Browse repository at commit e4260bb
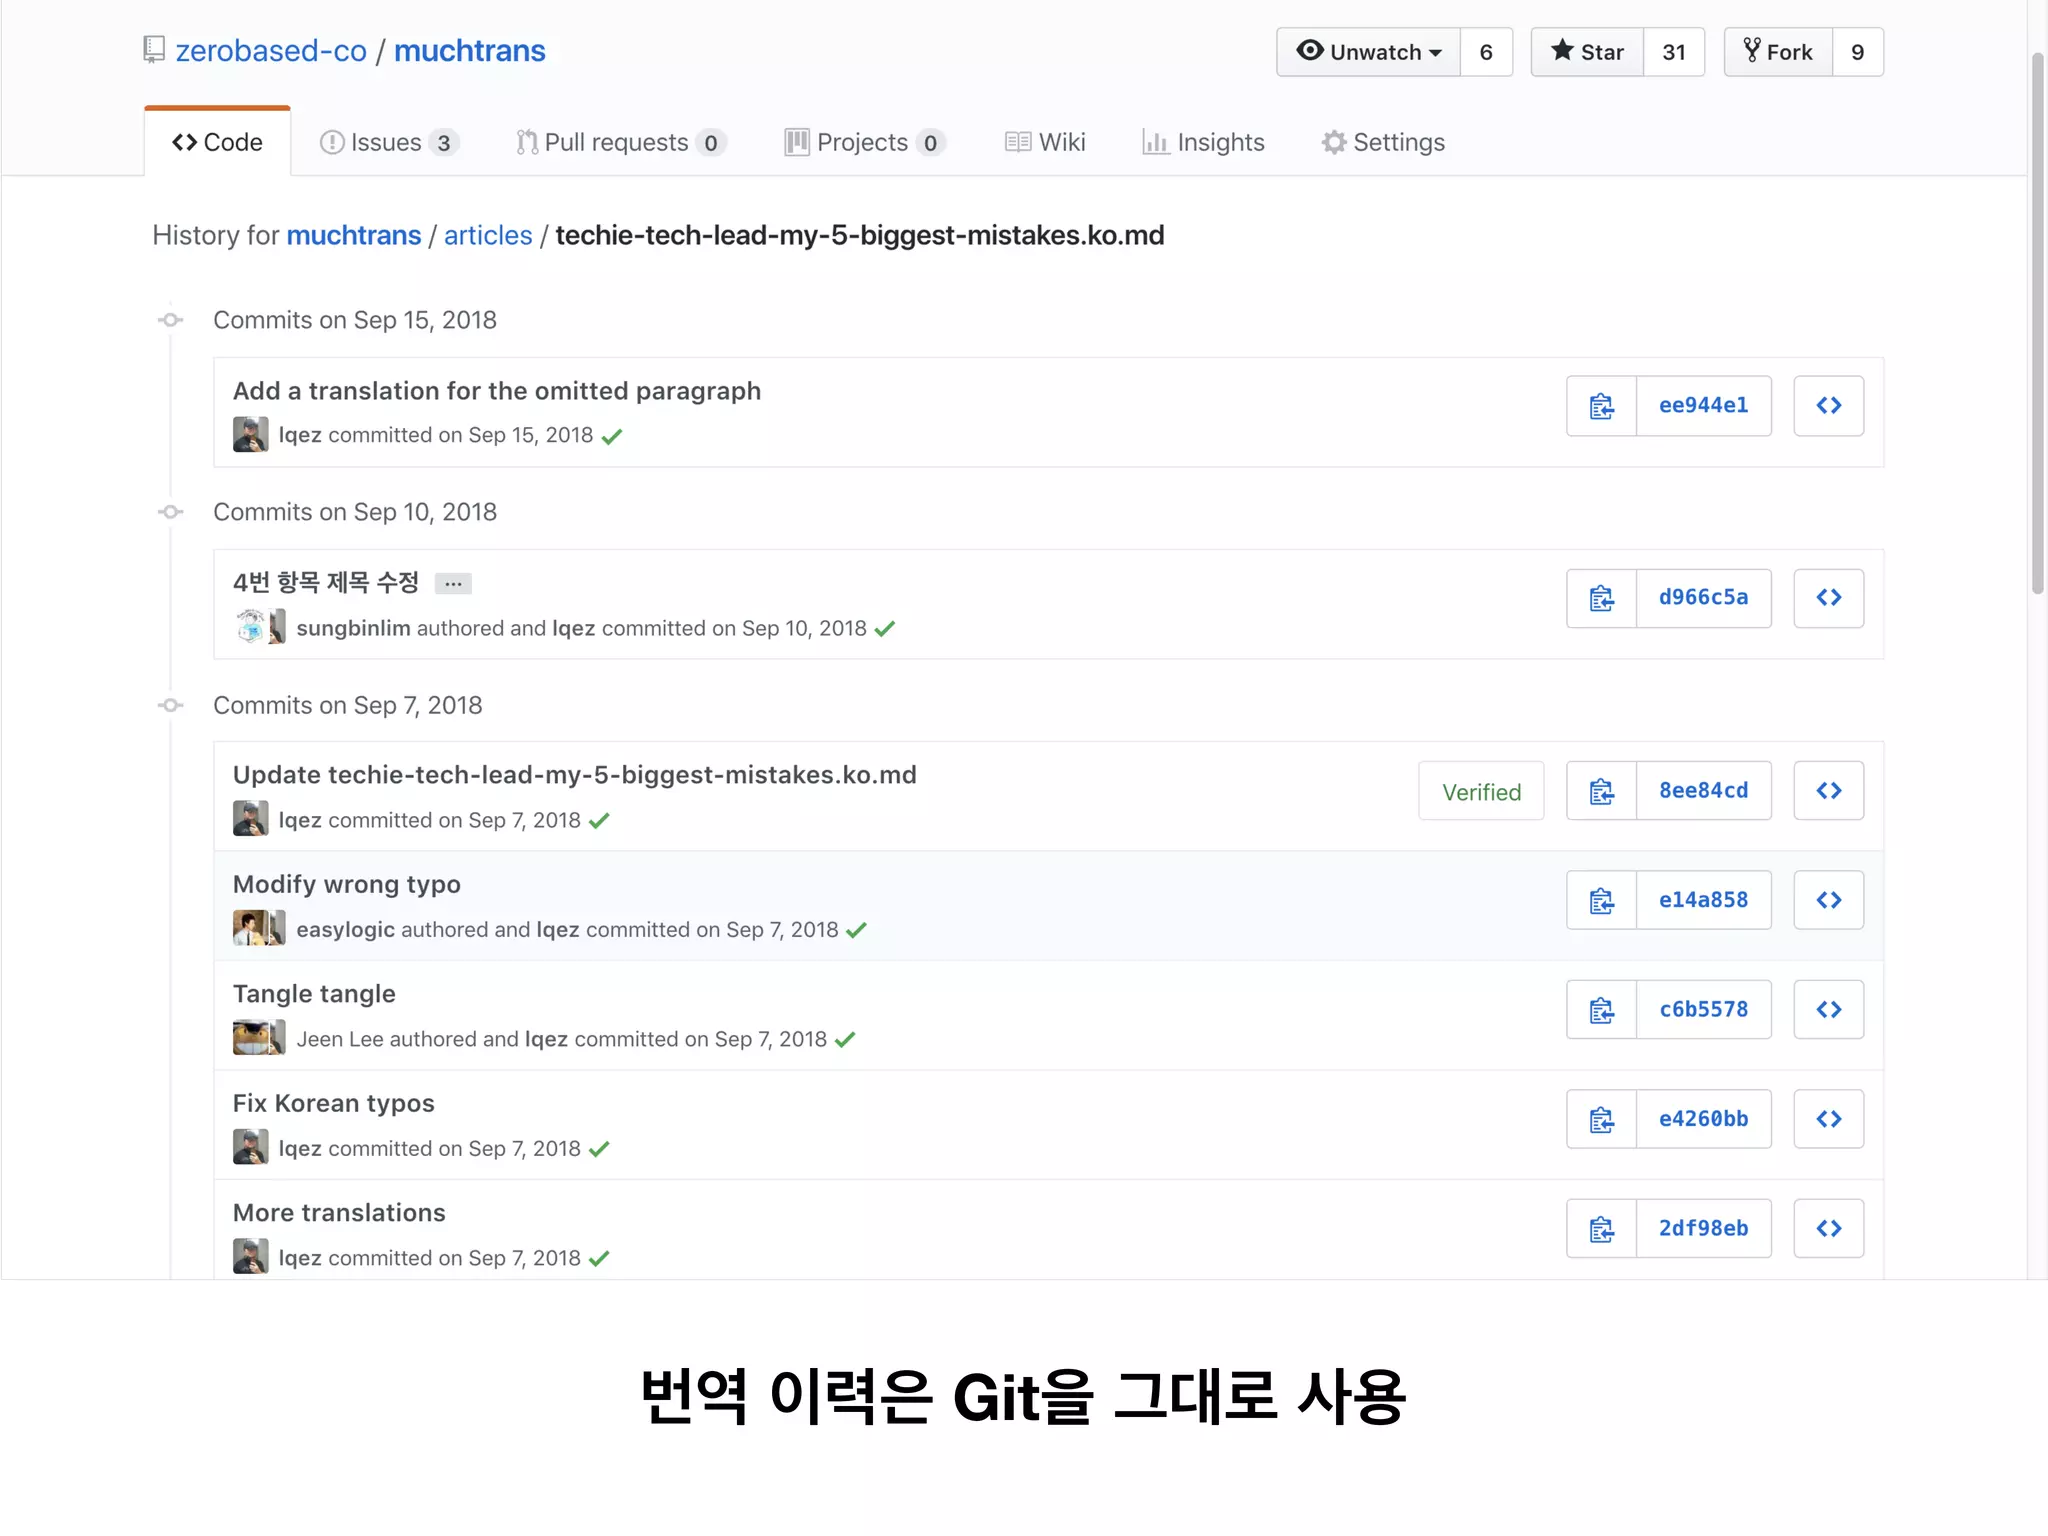2048x1536 pixels. [1828, 1119]
